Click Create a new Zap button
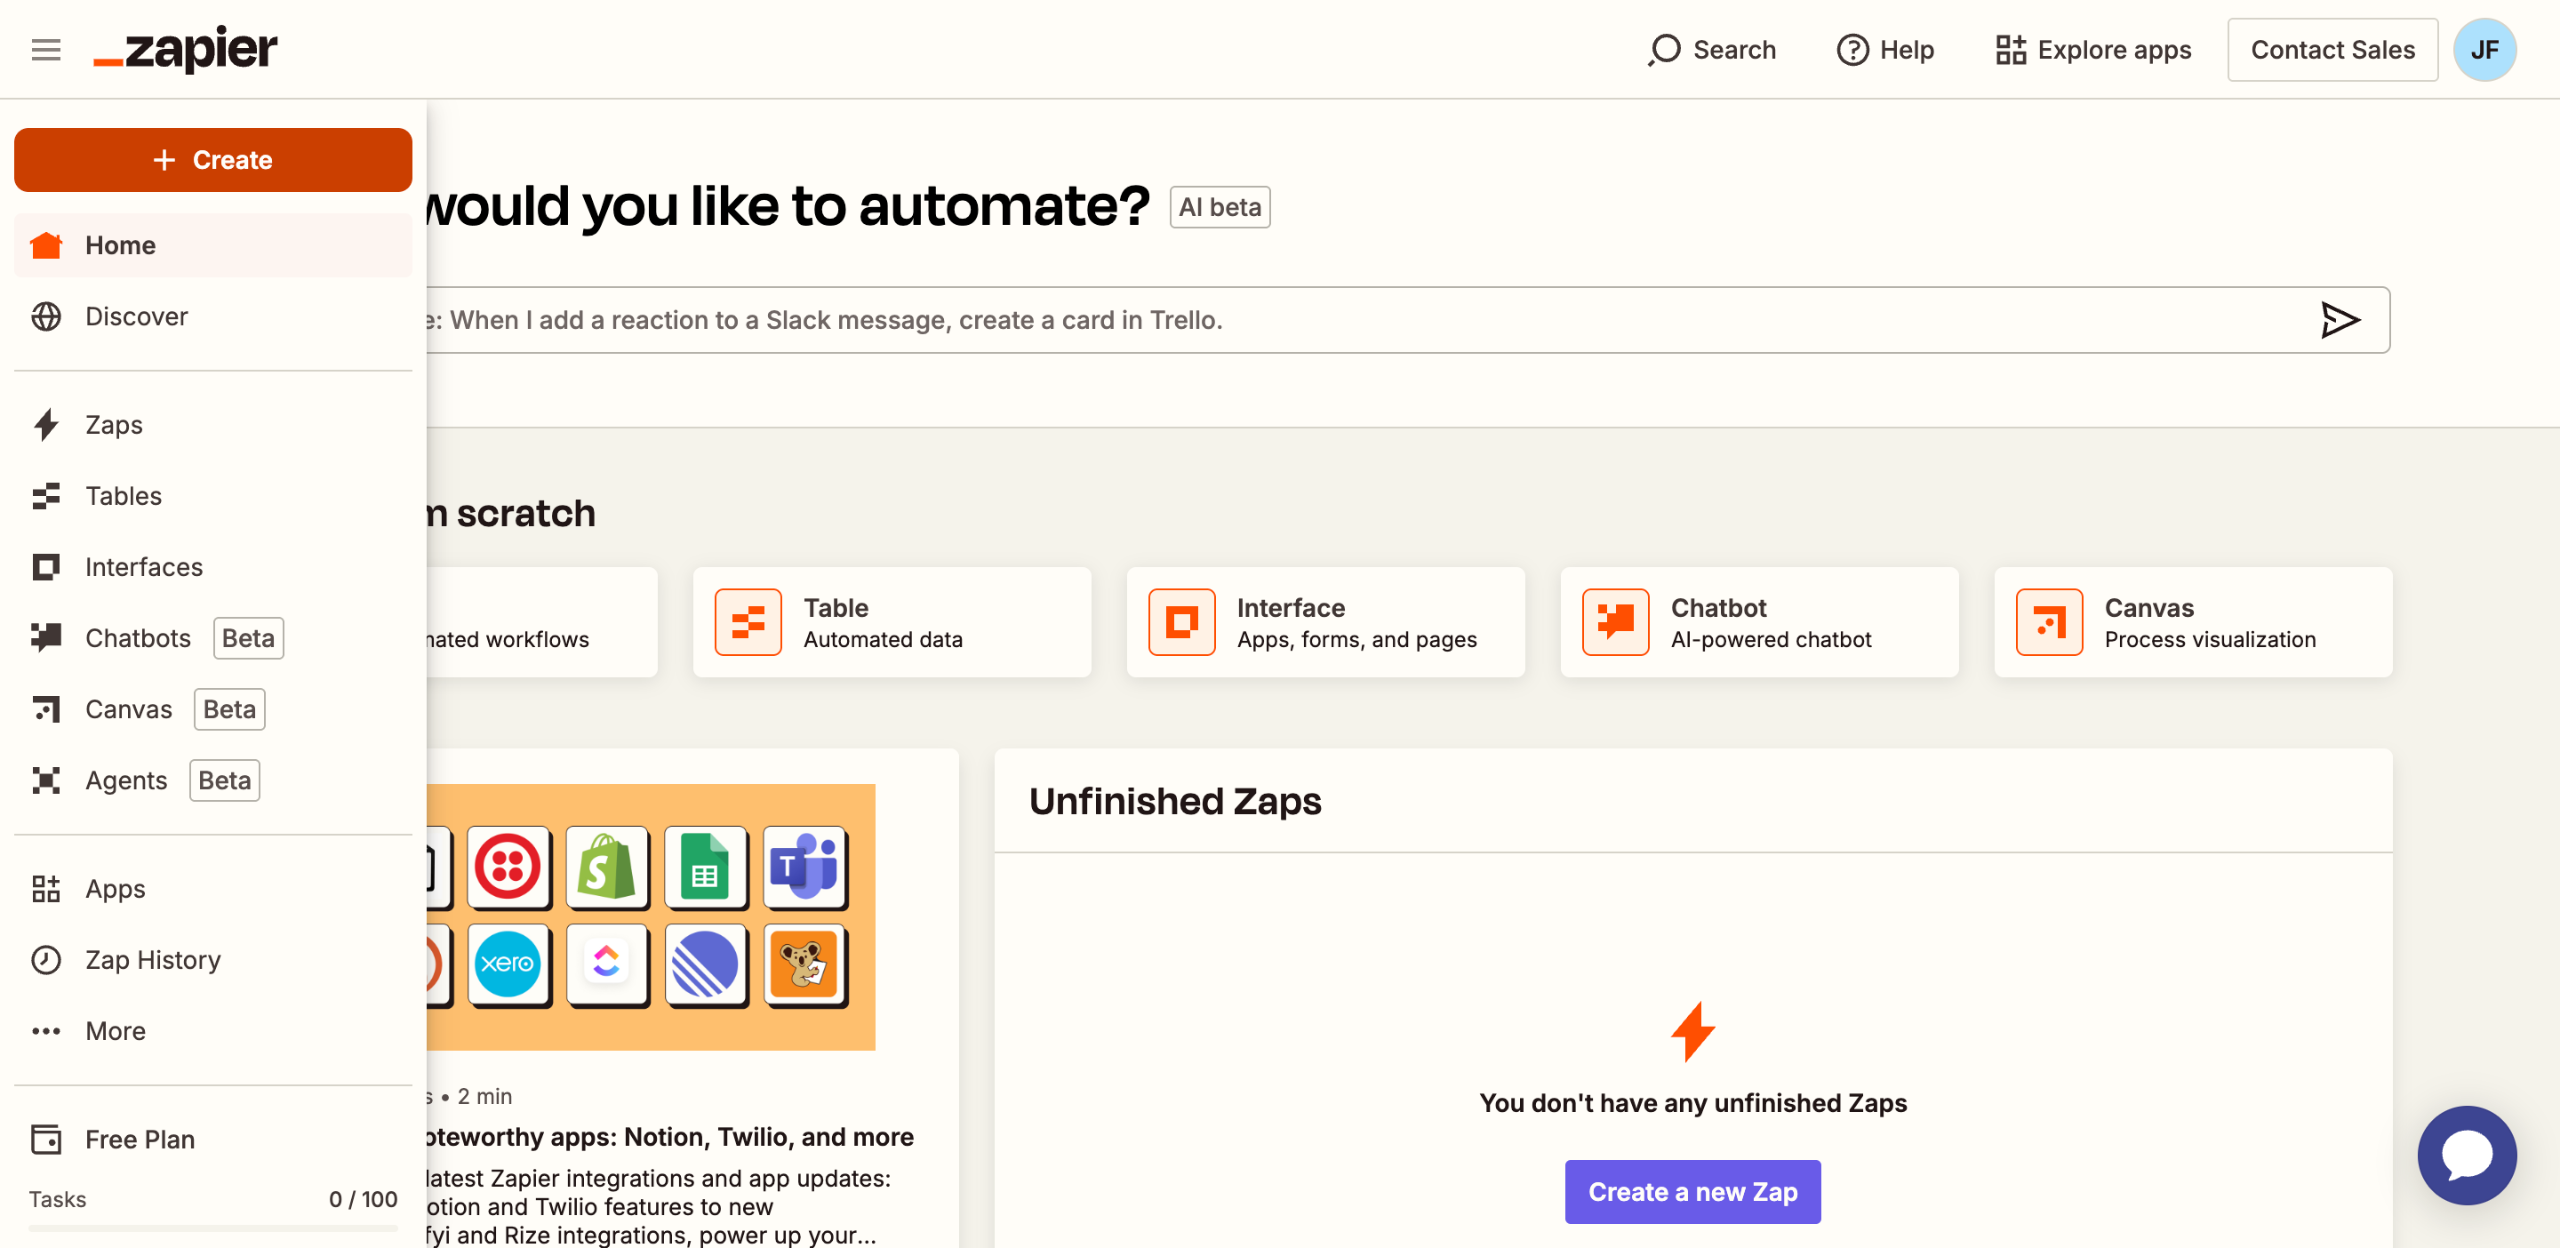This screenshot has height=1248, width=2560. [x=1692, y=1192]
